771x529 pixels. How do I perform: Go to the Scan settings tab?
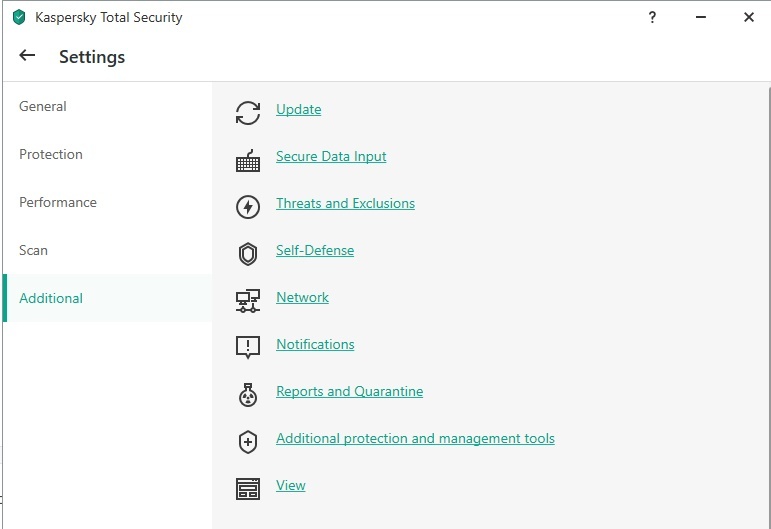[33, 250]
